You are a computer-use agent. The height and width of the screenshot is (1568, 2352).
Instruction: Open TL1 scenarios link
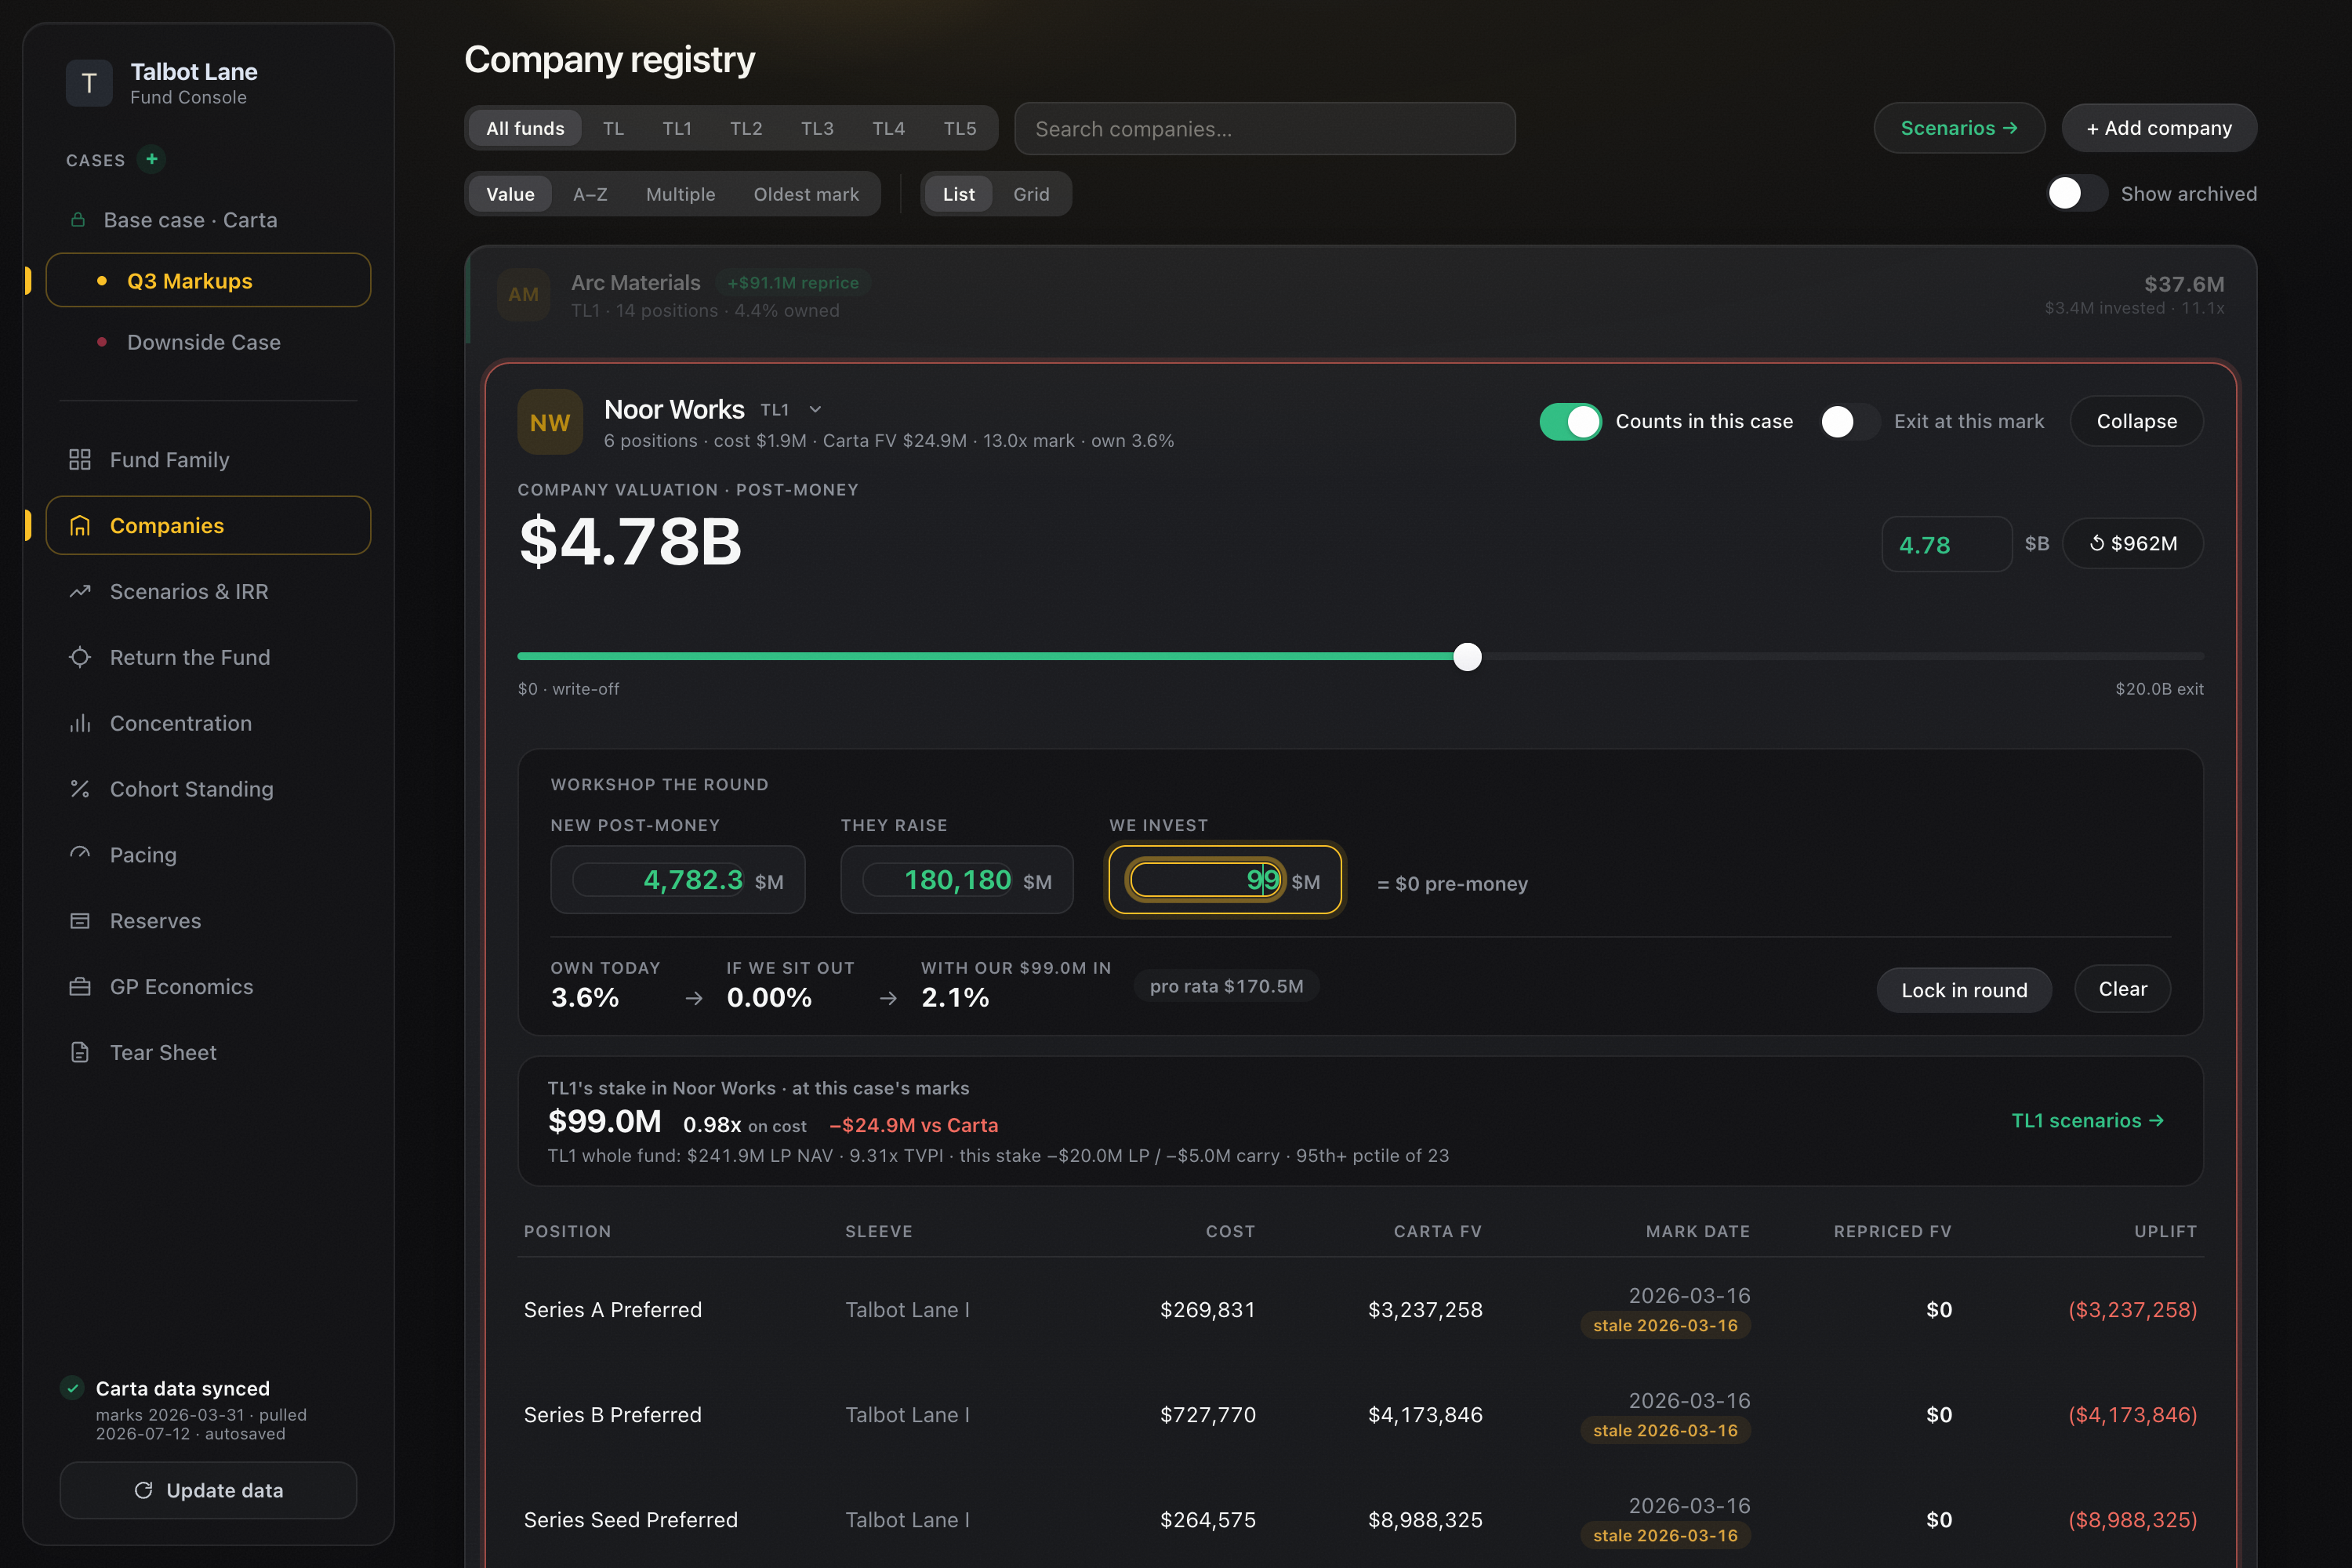(x=2087, y=1120)
